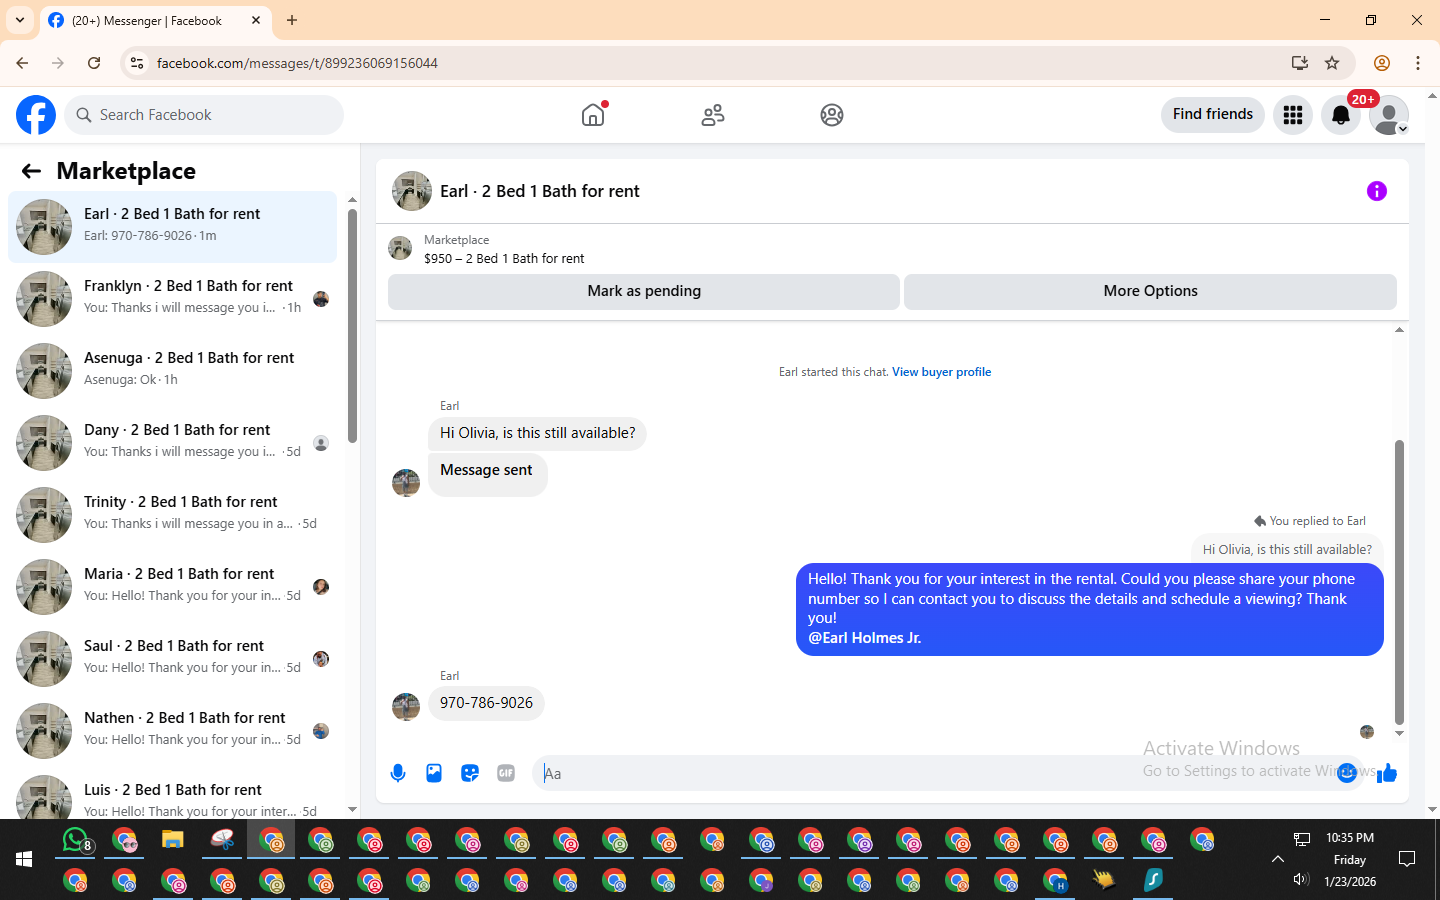Click install app icon in address bar
Image resolution: width=1440 pixels, height=900 pixels.
(1300, 63)
